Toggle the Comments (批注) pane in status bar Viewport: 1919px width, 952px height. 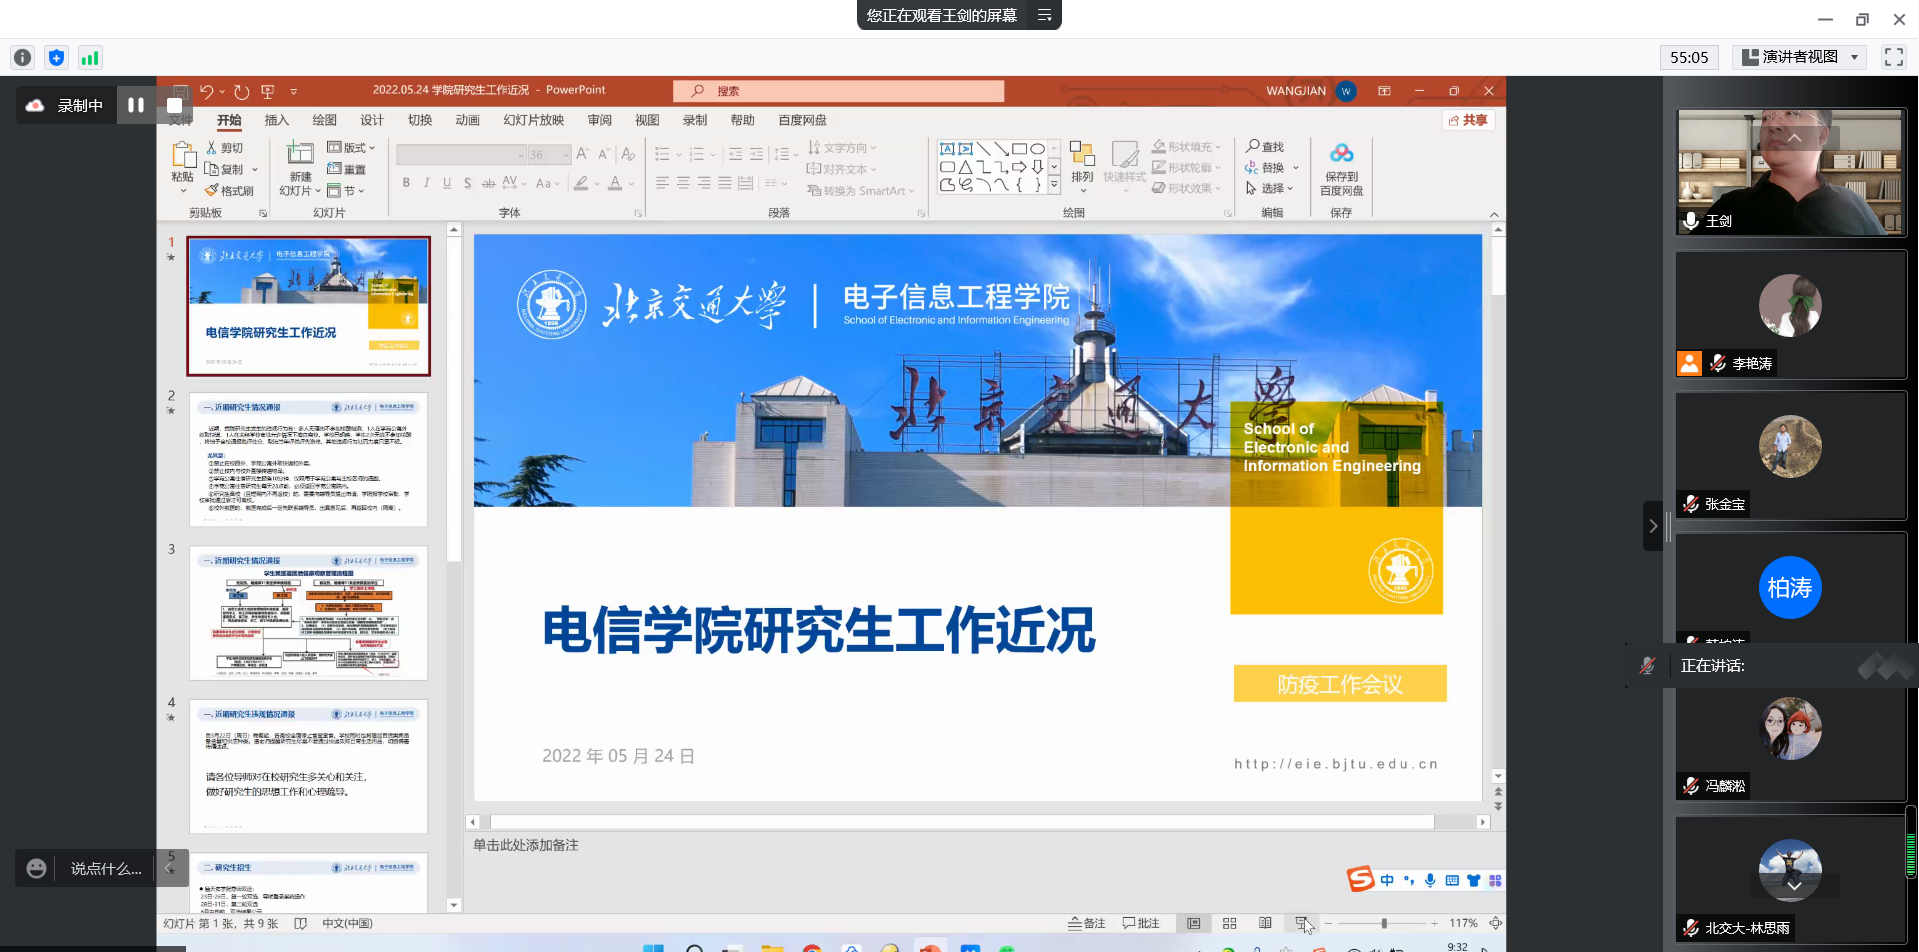[x=1141, y=923]
